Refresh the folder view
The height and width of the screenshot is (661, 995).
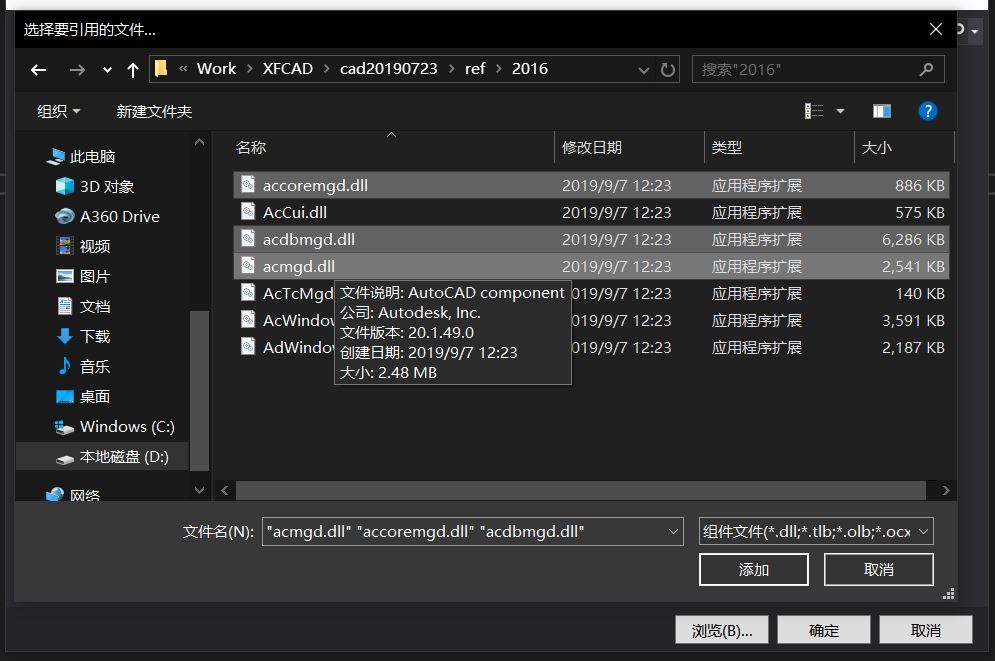pos(668,68)
